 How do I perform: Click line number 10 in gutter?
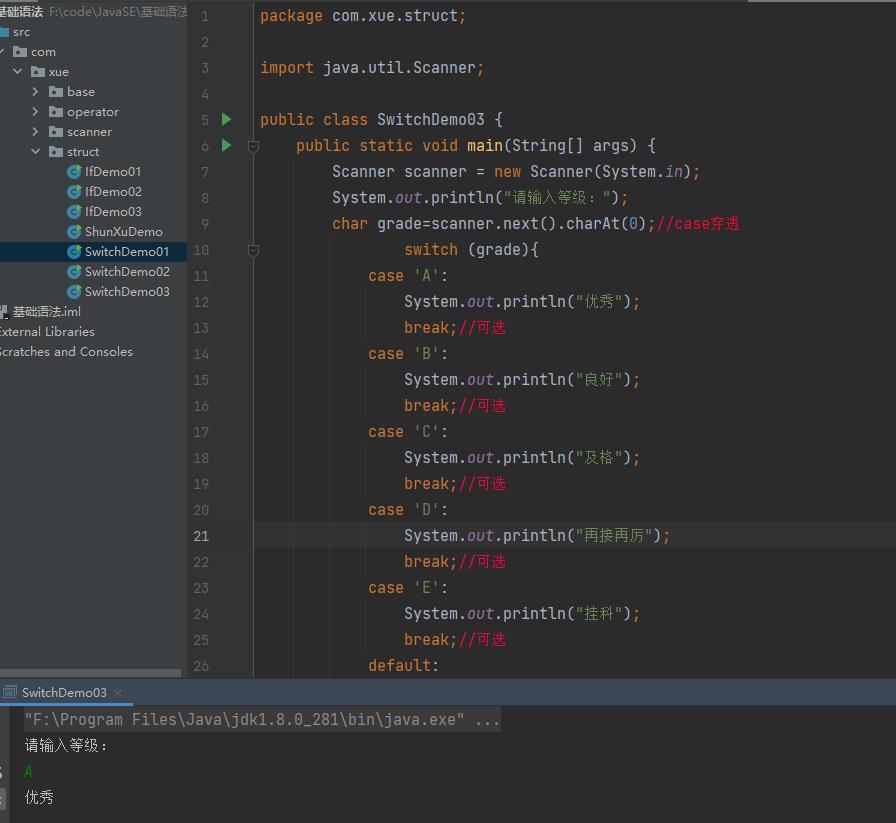coord(201,250)
